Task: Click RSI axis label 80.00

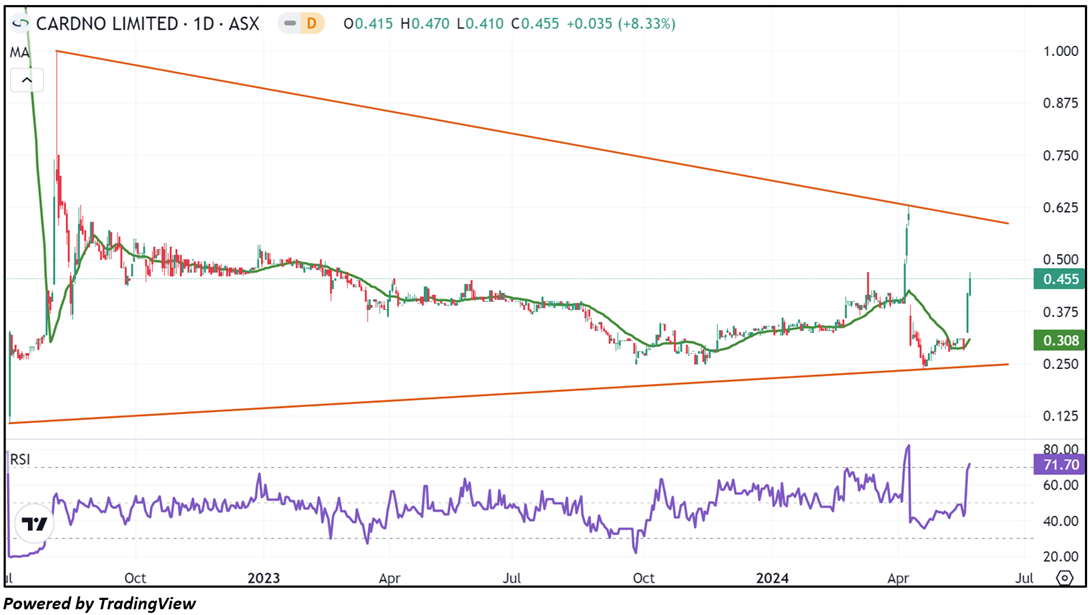Action: click(x=1061, y=449)
